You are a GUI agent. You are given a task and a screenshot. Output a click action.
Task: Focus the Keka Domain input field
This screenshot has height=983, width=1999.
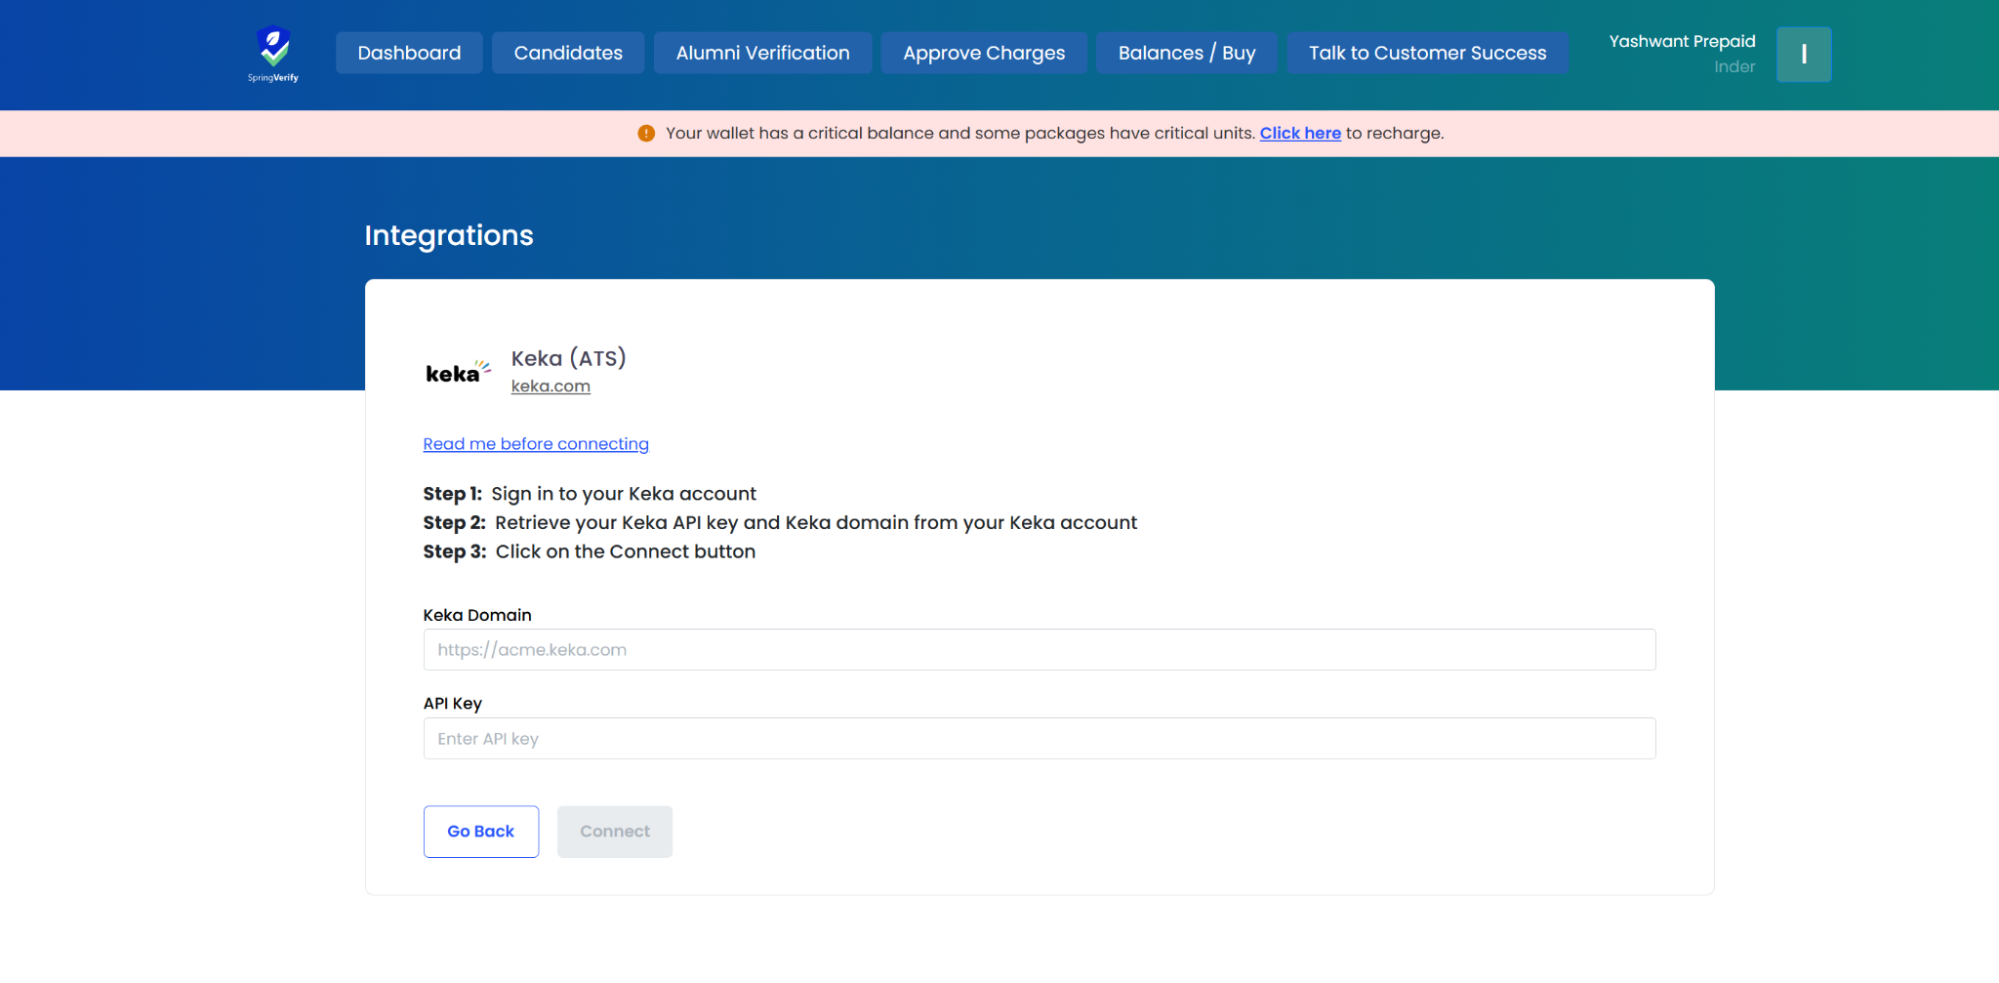point(1038,650)
